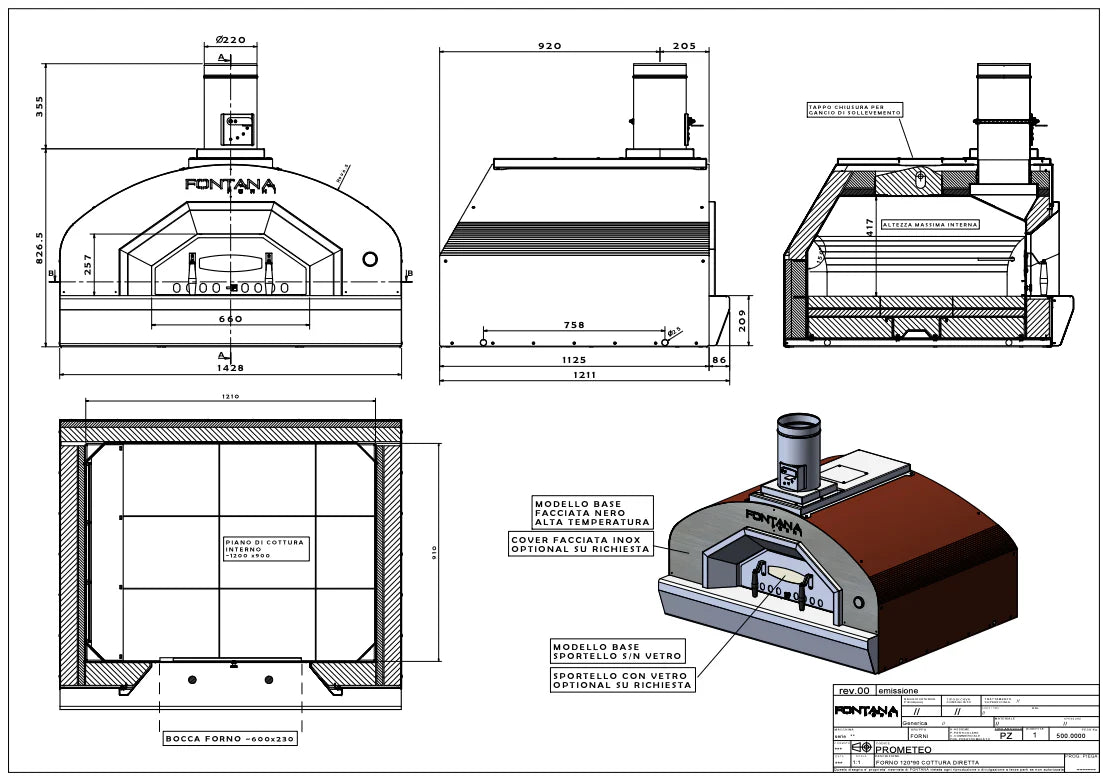Click the Fontana logo in the title block

point(867,710)
